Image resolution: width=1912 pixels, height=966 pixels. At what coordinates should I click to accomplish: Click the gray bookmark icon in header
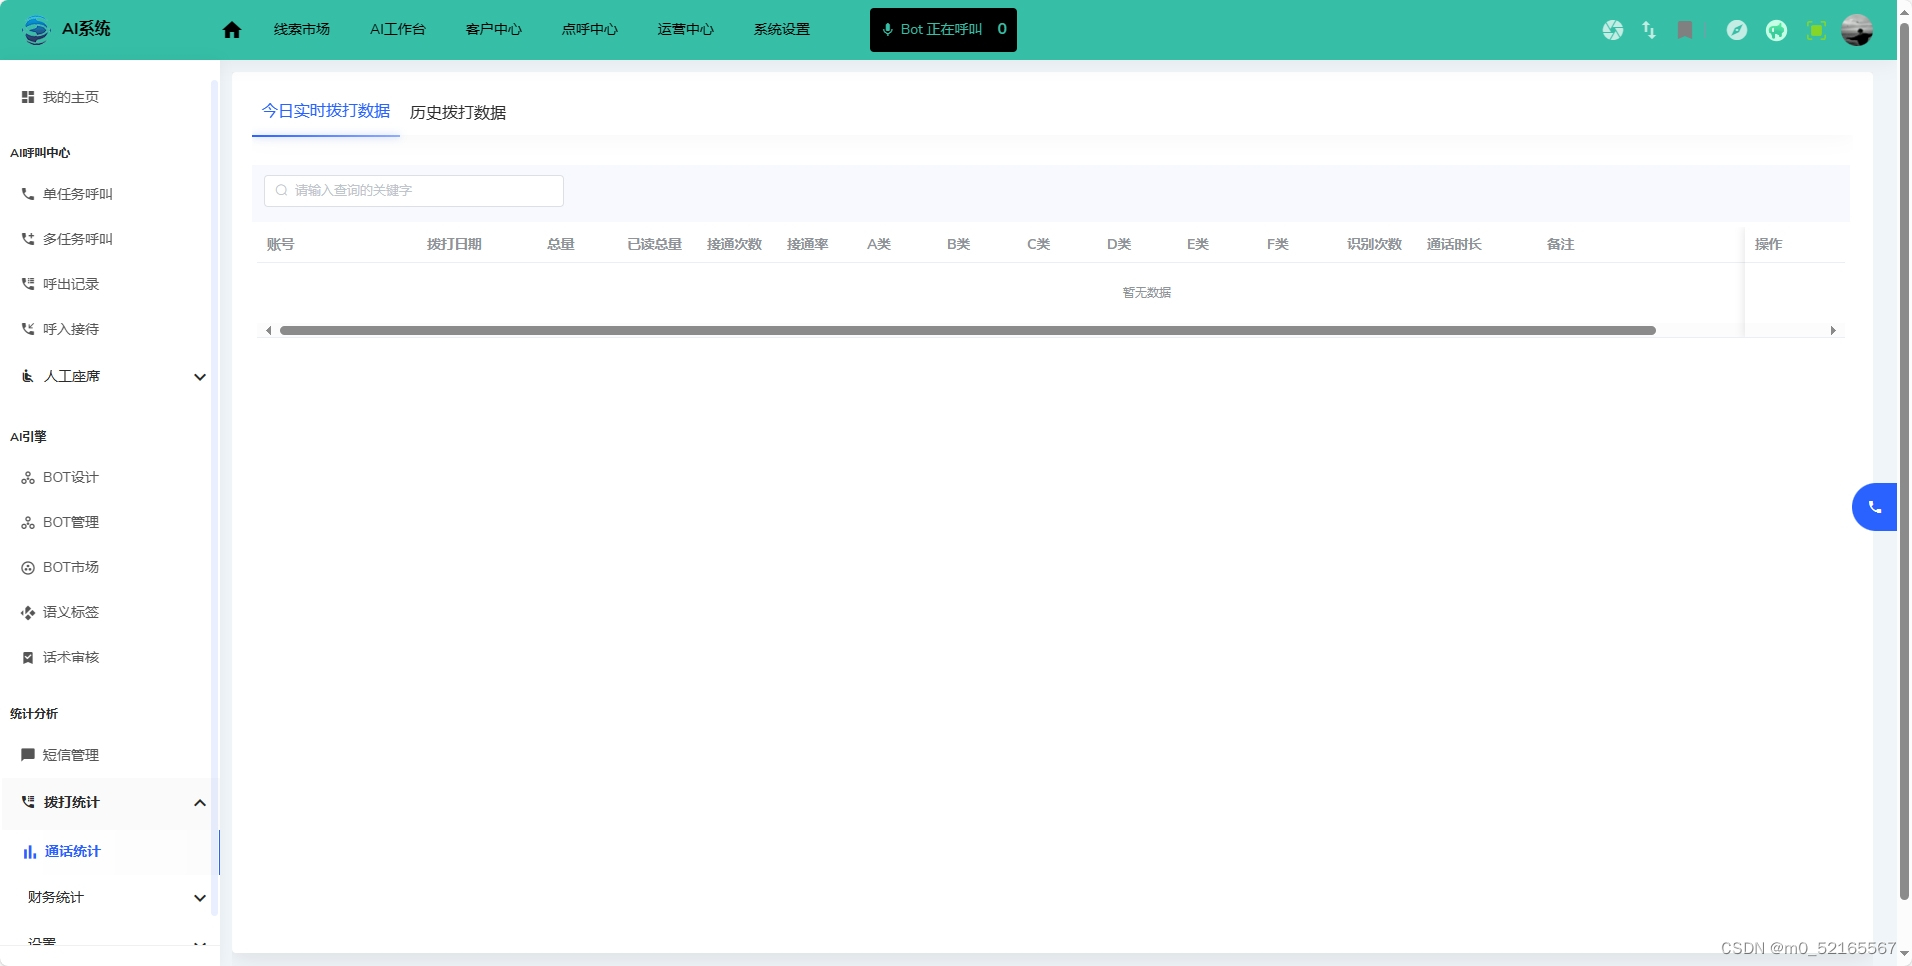click(x=1685, y=30)
